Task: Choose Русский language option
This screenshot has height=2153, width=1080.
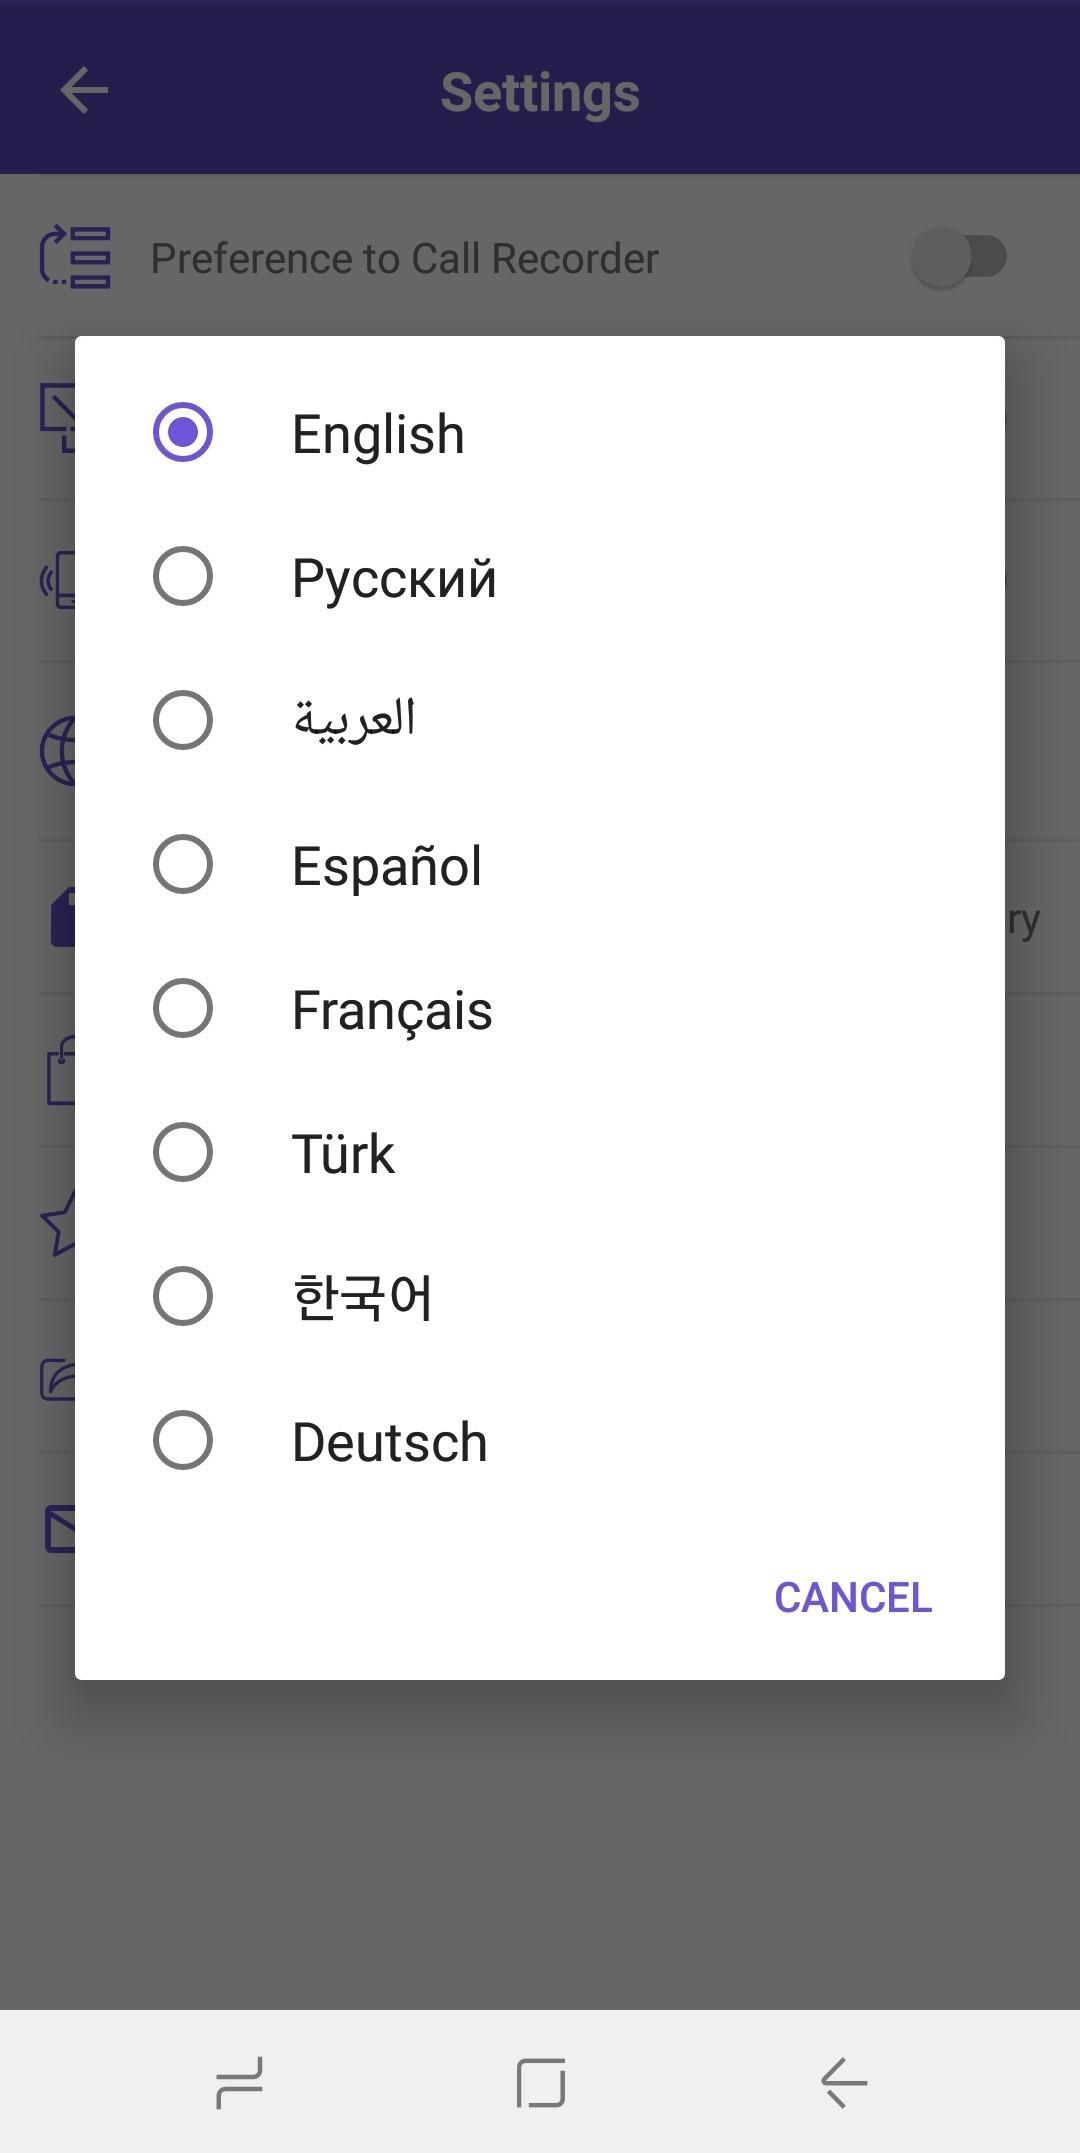Action: (183, 577)
